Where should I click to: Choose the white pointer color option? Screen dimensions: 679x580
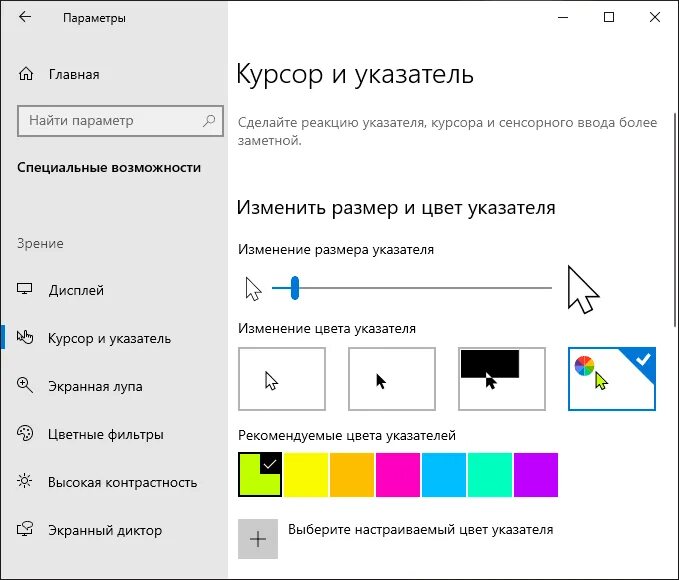click(282, 379)
